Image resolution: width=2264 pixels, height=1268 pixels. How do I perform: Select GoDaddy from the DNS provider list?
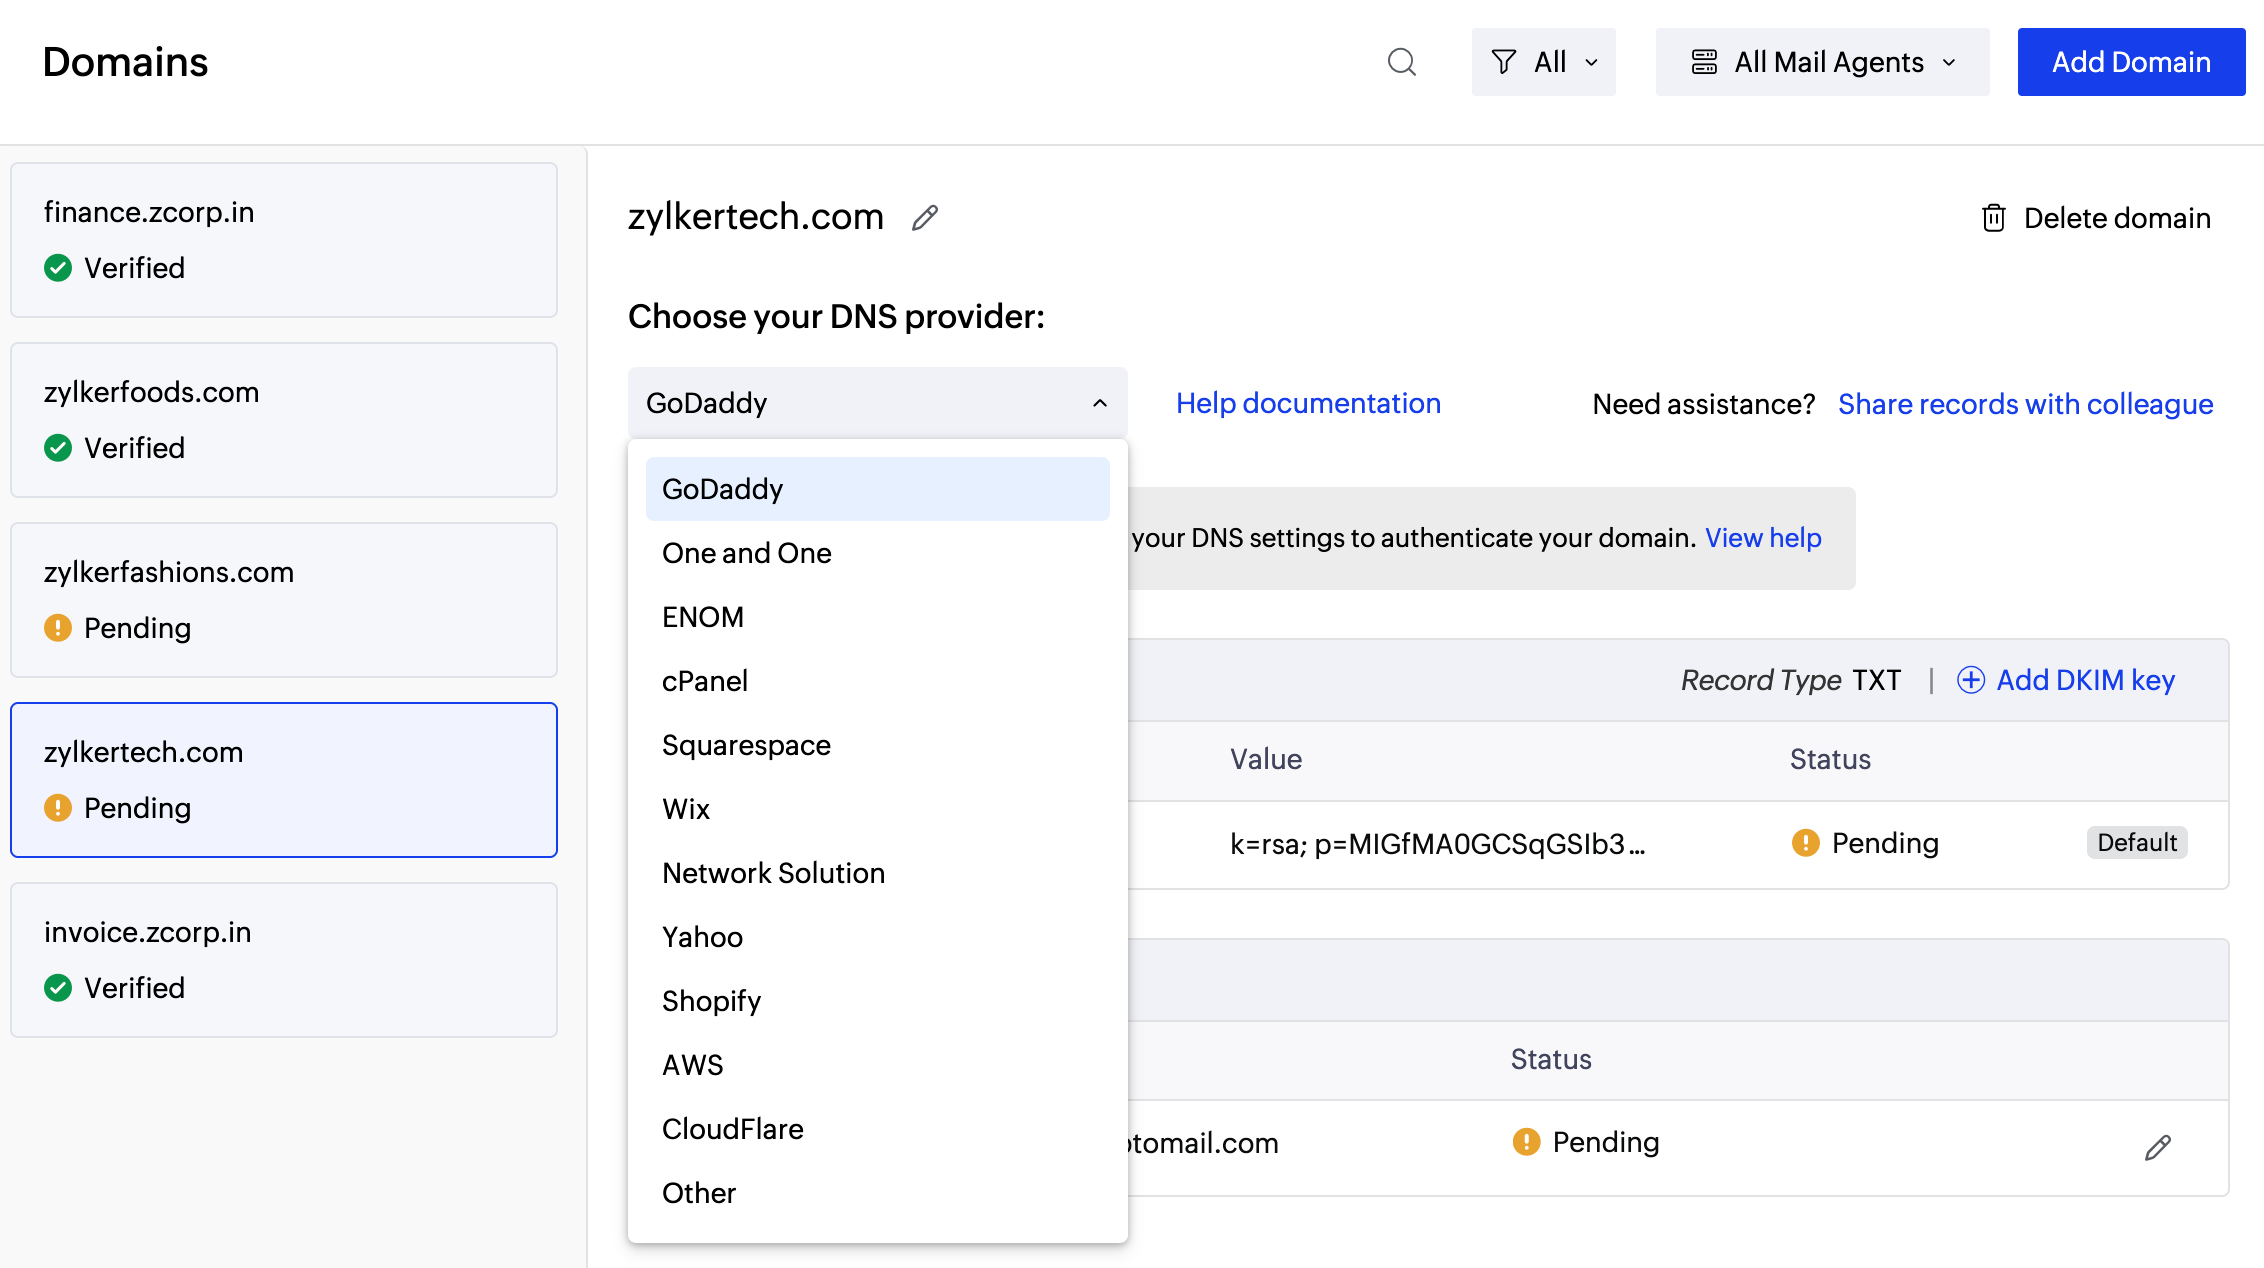(x=721, y=488)
